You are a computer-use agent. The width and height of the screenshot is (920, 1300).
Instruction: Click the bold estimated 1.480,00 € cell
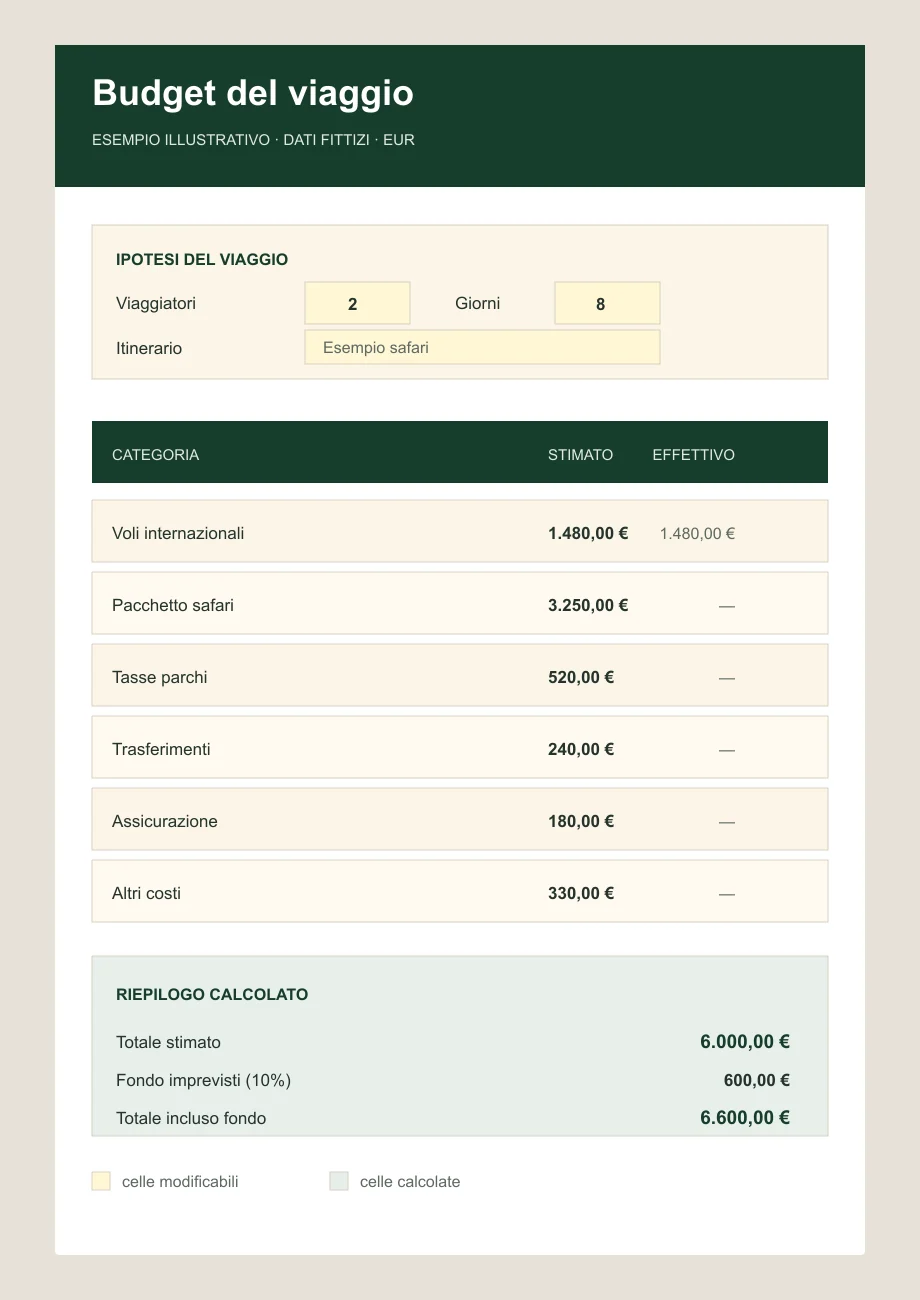(588, 533)
